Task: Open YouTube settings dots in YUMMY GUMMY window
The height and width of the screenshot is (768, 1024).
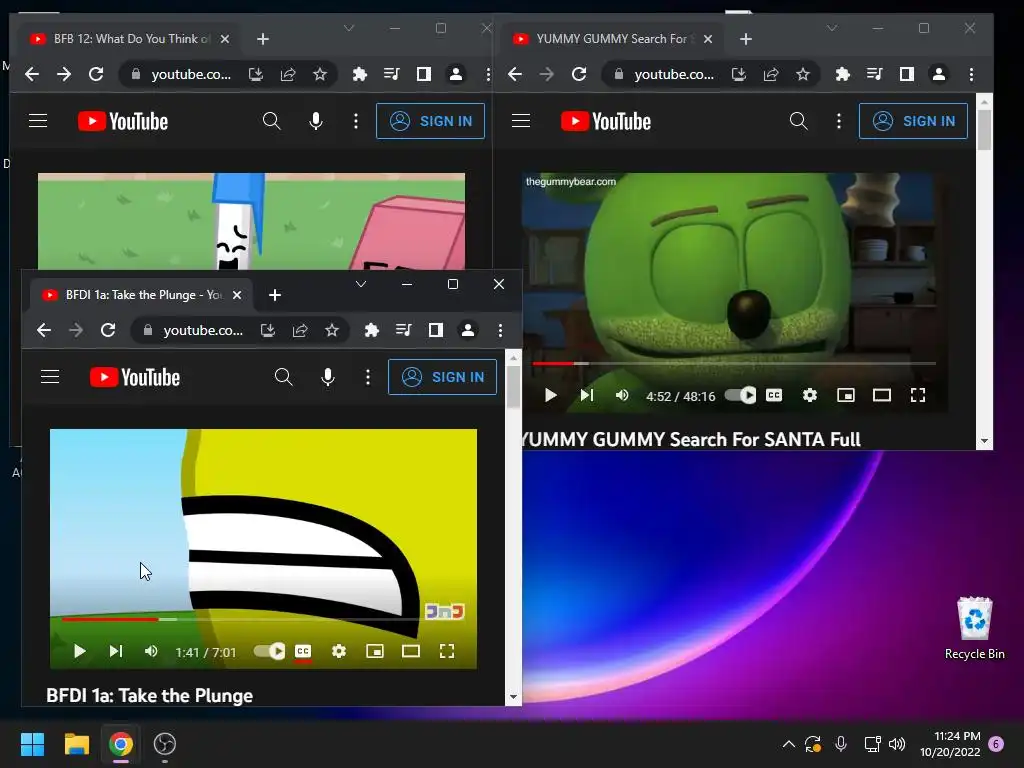Action: click(x=839, y=121)
